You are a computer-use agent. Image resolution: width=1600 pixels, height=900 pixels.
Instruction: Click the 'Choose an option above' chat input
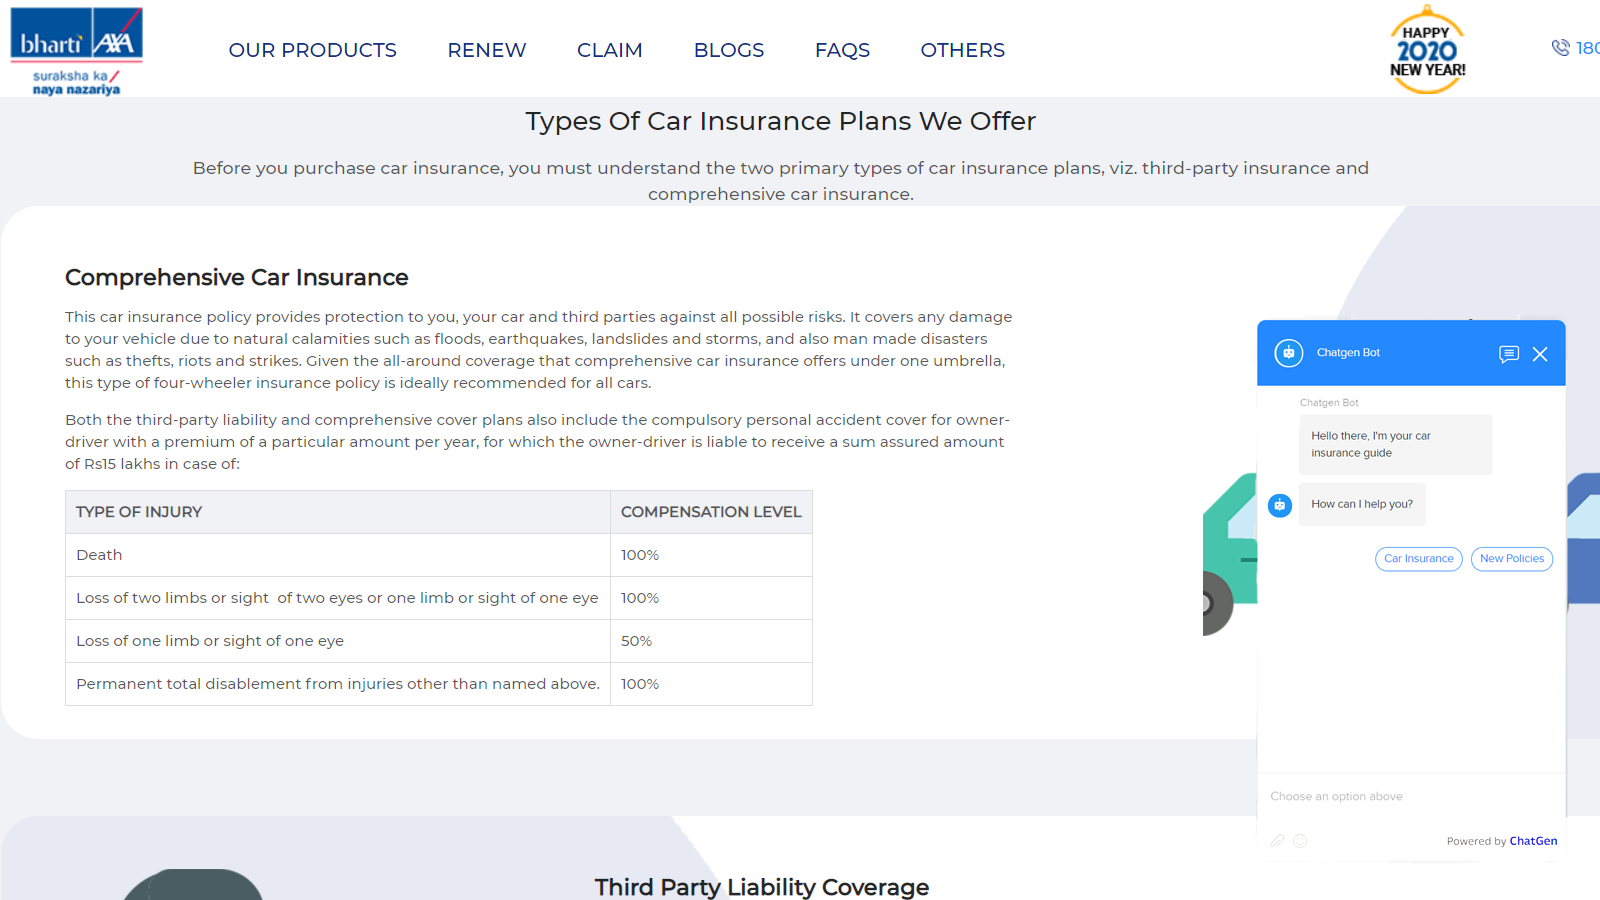point(1410,796)
